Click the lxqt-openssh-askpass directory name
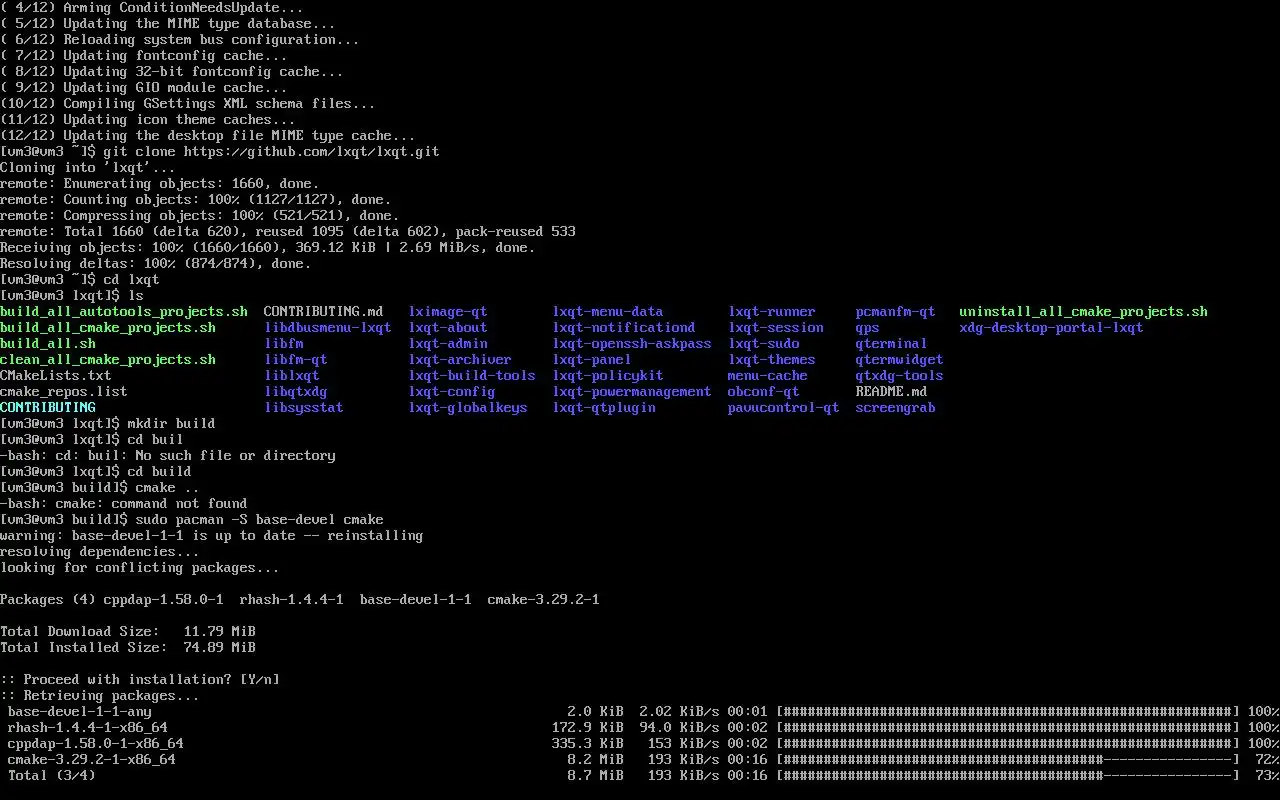The image size is (1280, 800). click(x=632, y=344)
